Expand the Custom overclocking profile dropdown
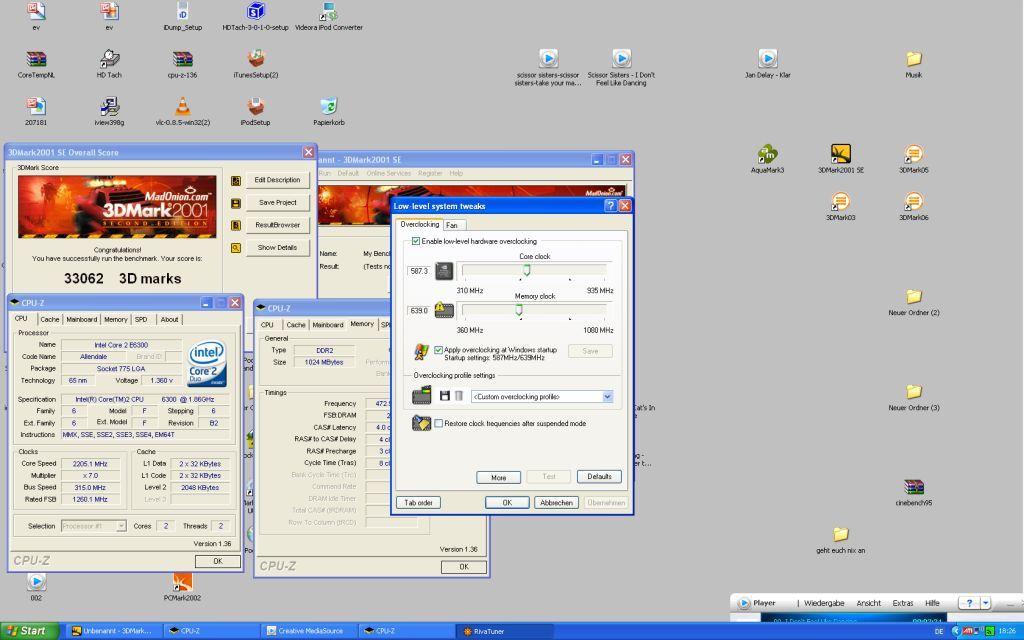1024x640 pixels. point(607,396)
